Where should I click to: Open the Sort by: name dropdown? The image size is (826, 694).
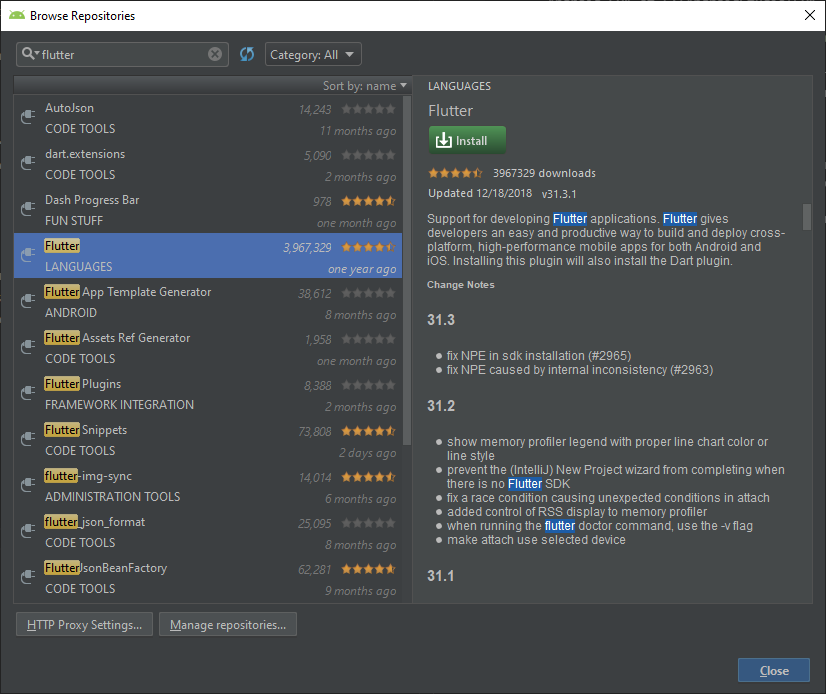click(365, 86)
